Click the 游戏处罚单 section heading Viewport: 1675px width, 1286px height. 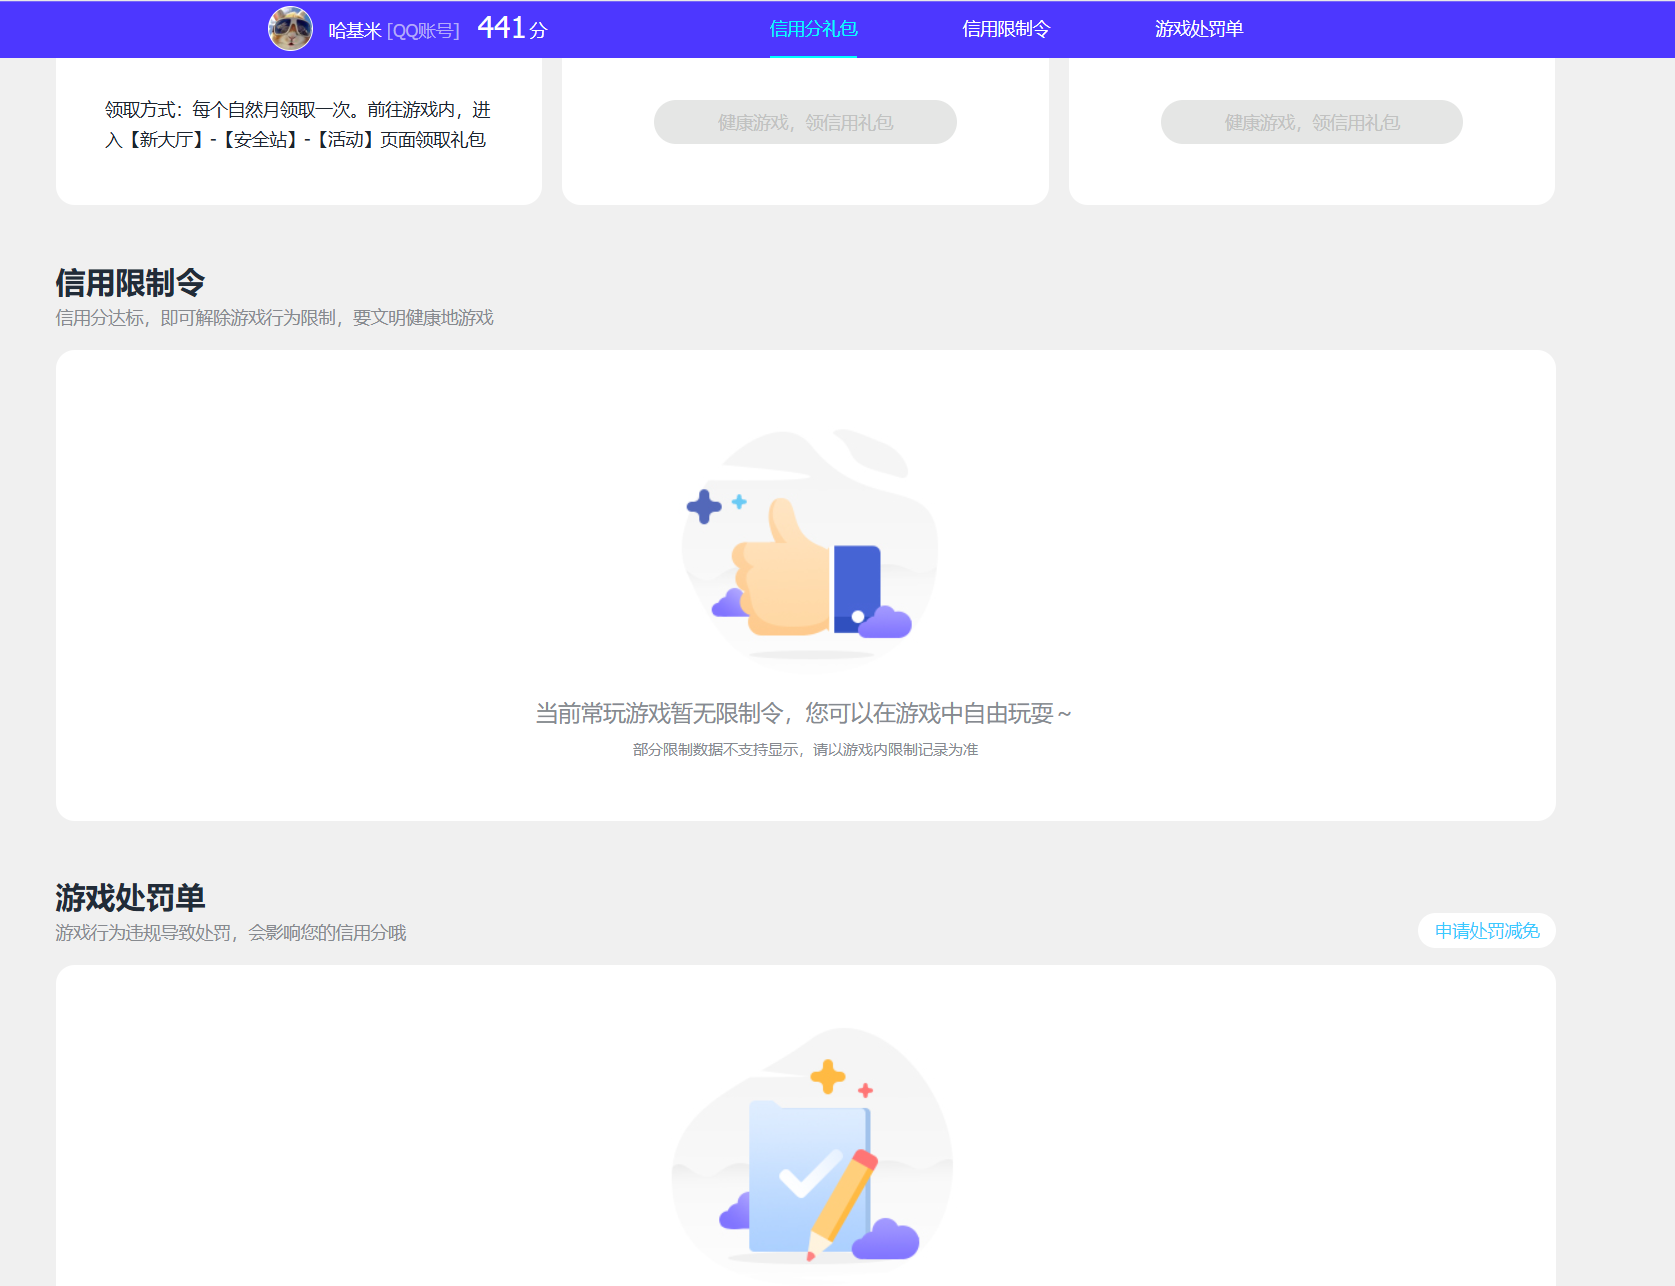tap(130, 898)
